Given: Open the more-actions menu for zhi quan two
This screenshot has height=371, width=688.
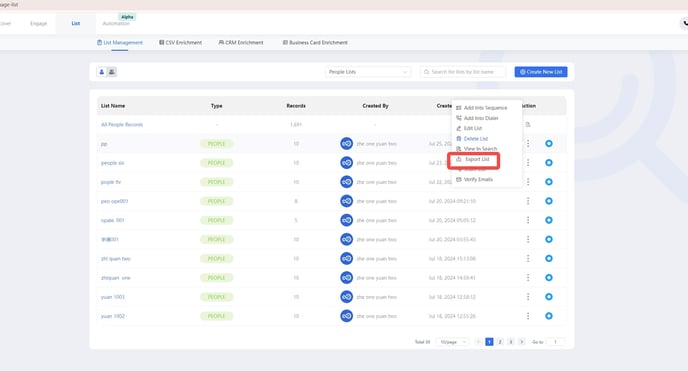Looking at the screenshot, I should (528, 258).
